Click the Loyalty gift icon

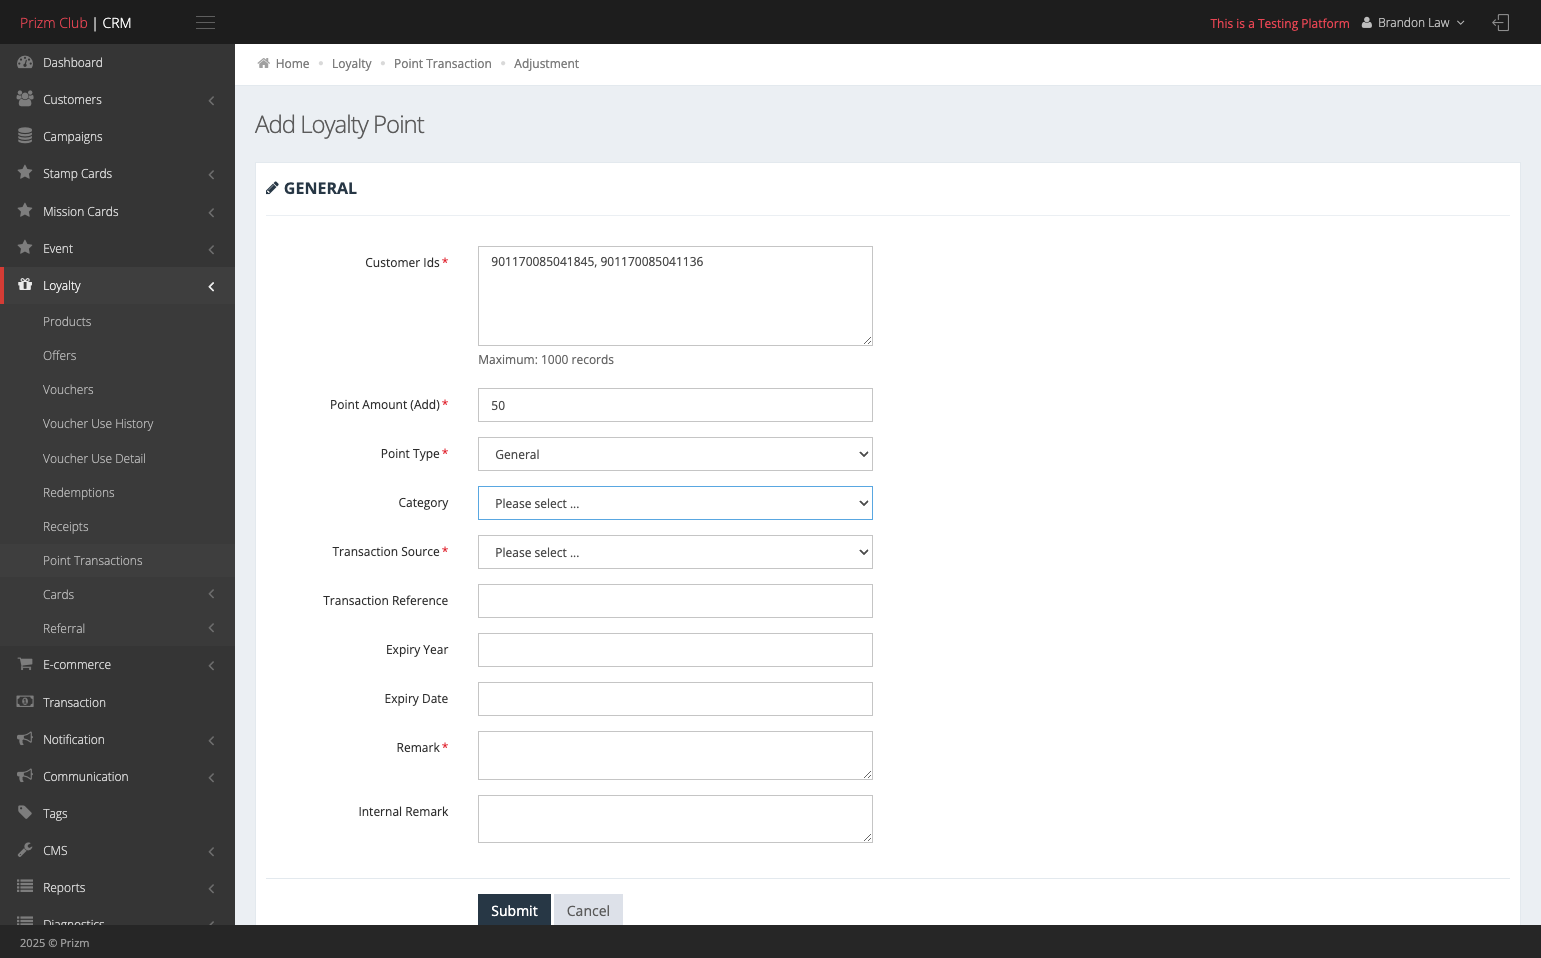point(25,285)
